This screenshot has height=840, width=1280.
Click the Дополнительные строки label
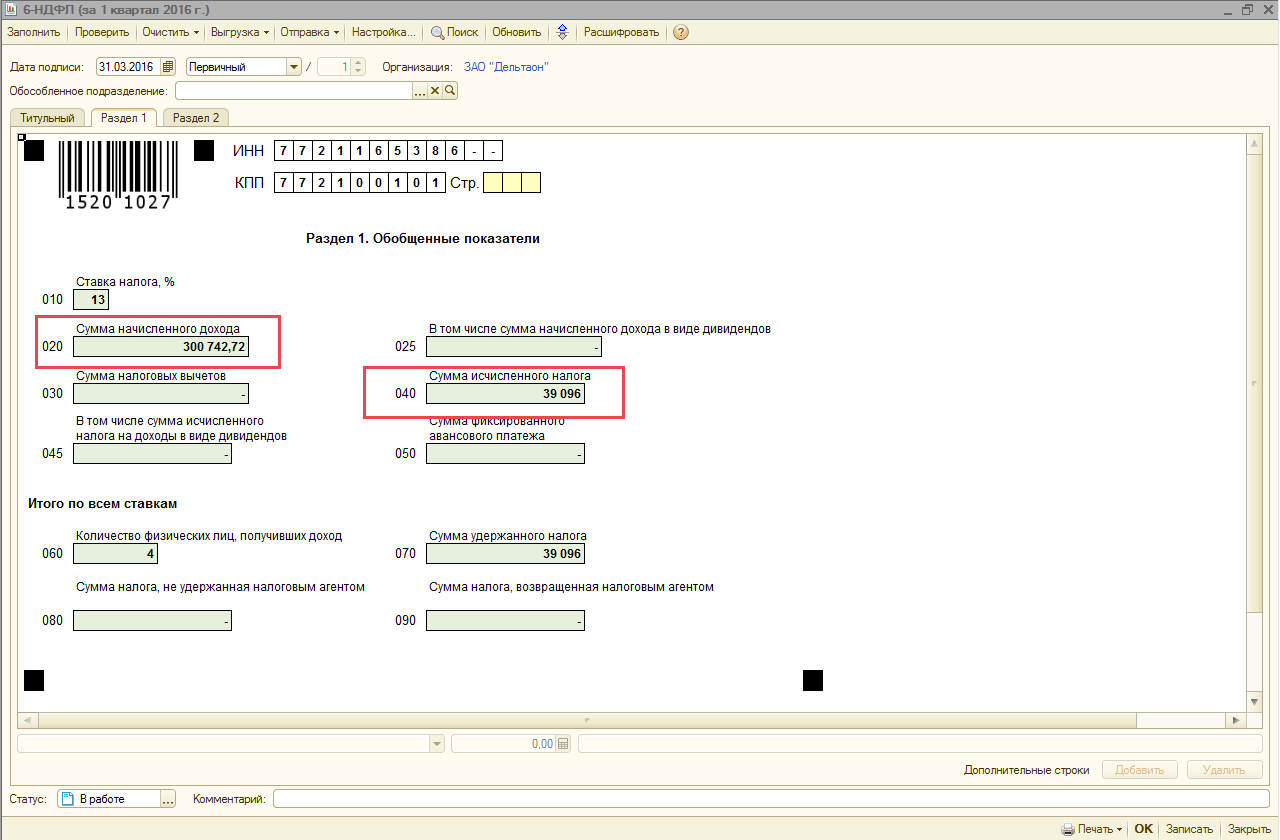coord(1026,770)
